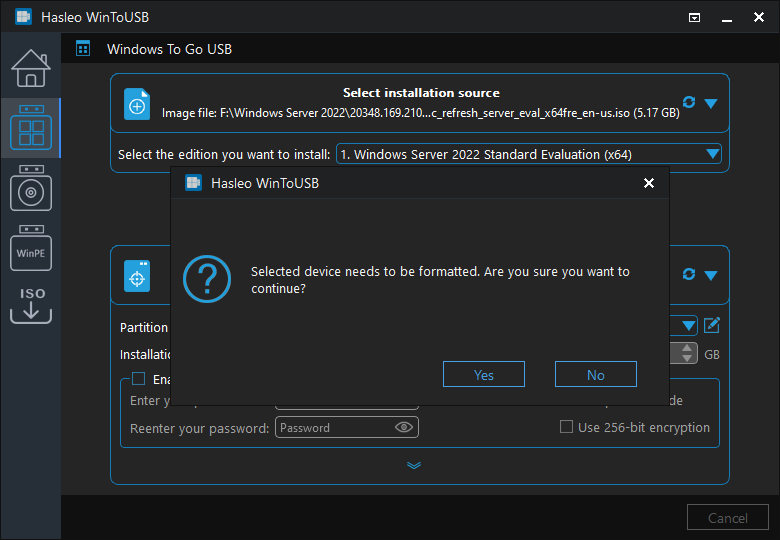The image size is (780, 540).
Task: Select the WinPE bootable USB sidebar icon
Action: pos(30,252)
